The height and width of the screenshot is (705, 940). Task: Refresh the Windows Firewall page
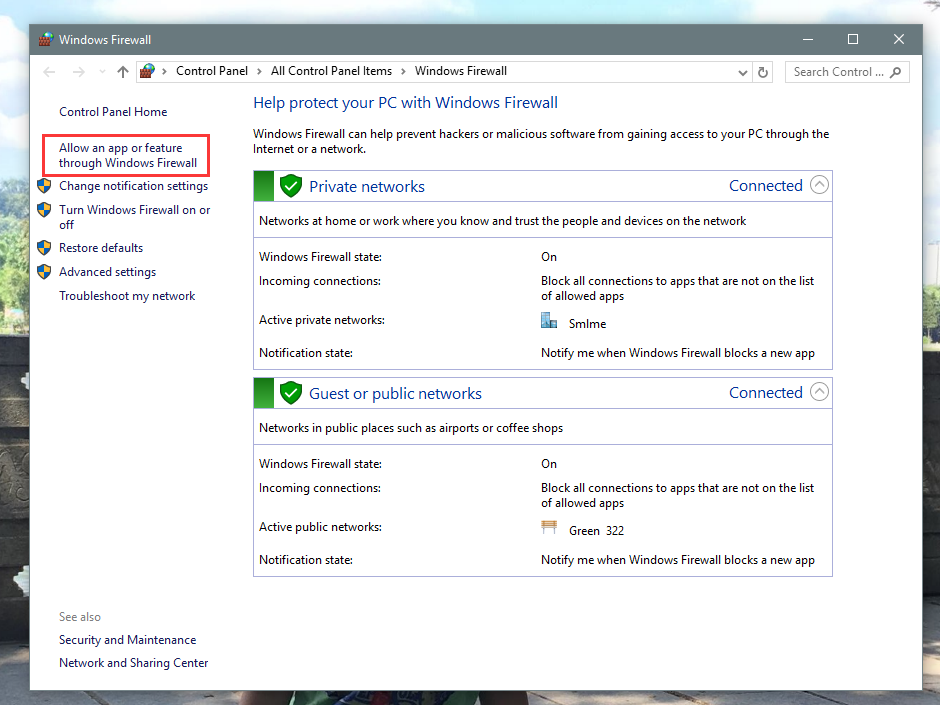763,73
